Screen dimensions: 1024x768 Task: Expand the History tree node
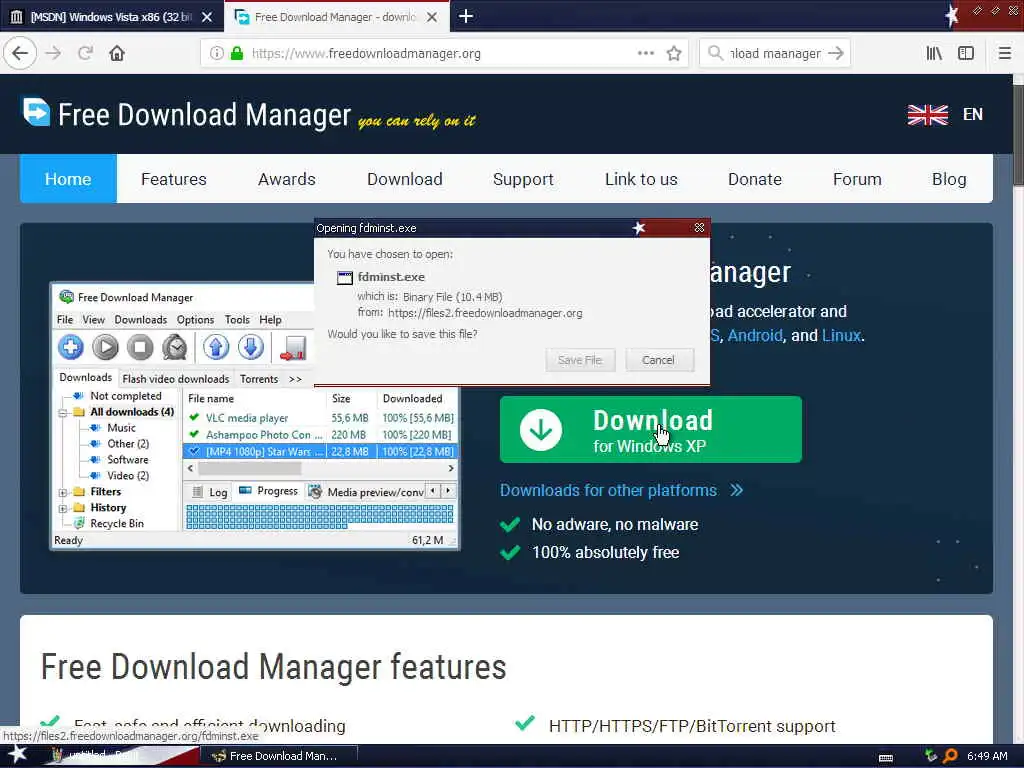63,508
